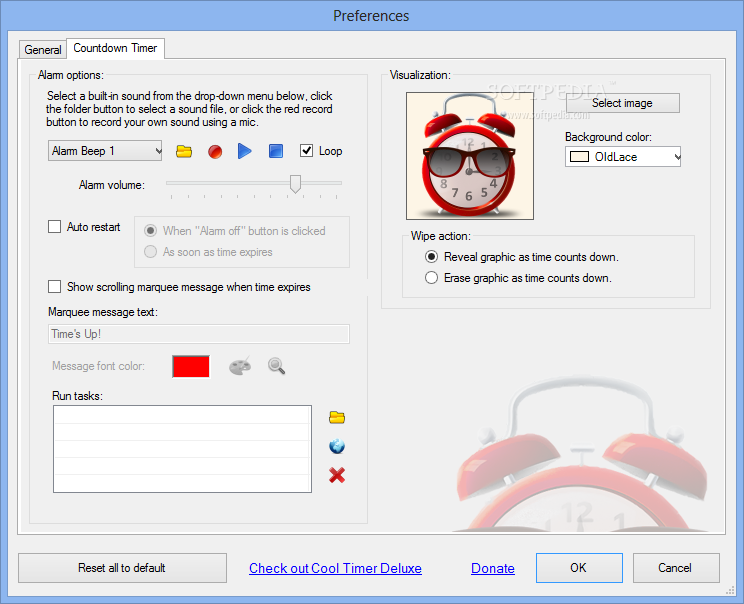This screenshot has height=604, width=744.
Task: Click the red message font color swatch
Action: click(x=191, y=366)
